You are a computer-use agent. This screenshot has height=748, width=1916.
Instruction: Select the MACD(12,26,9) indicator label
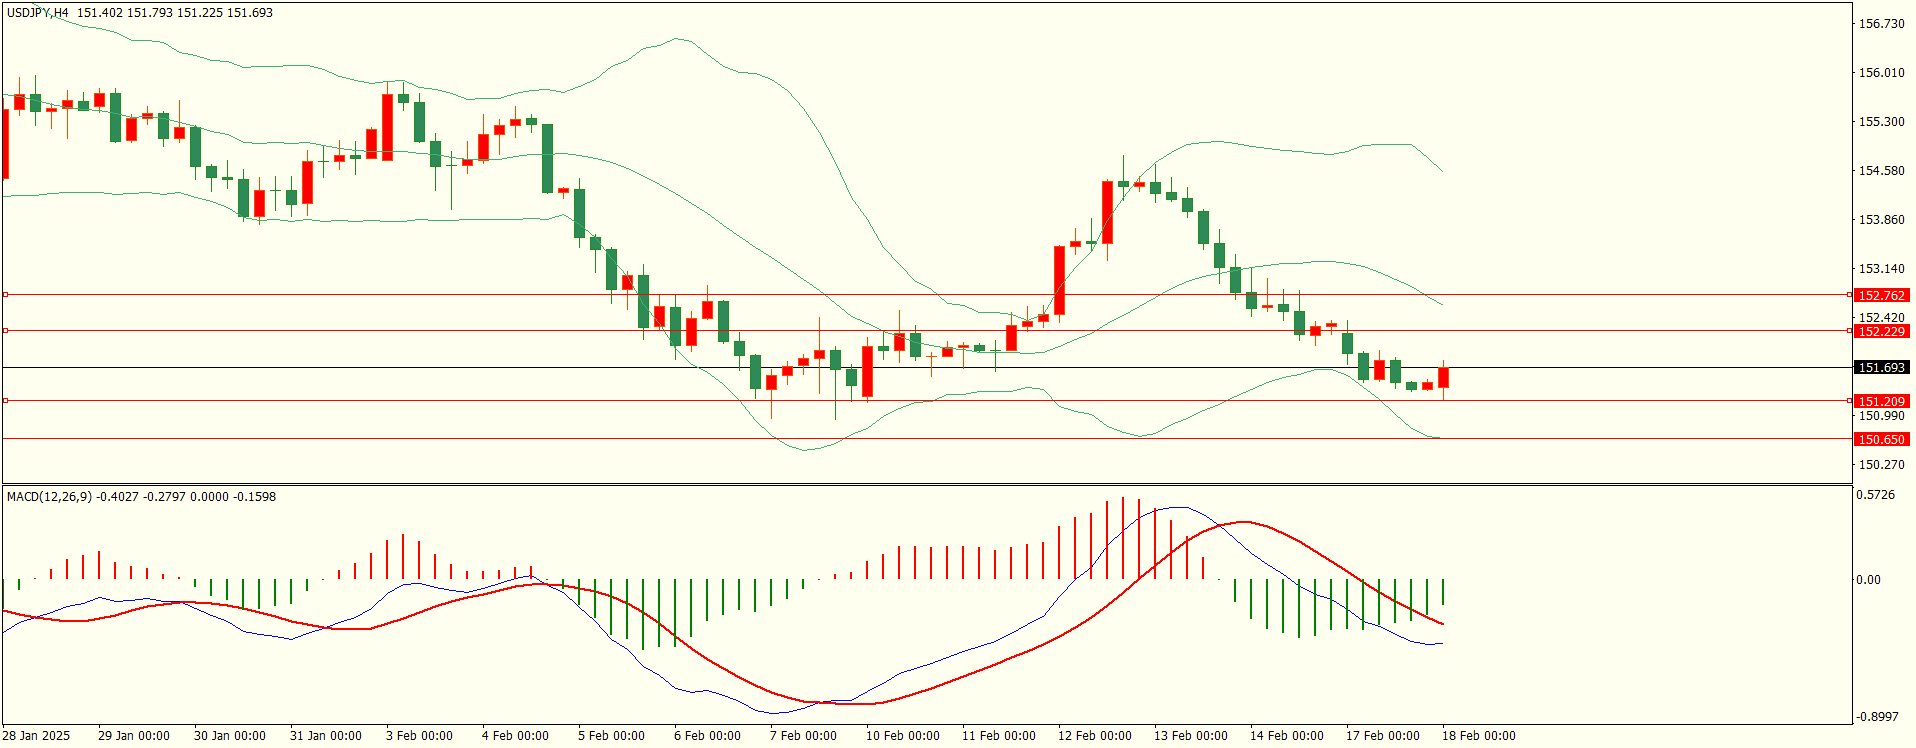click(51, 497)
